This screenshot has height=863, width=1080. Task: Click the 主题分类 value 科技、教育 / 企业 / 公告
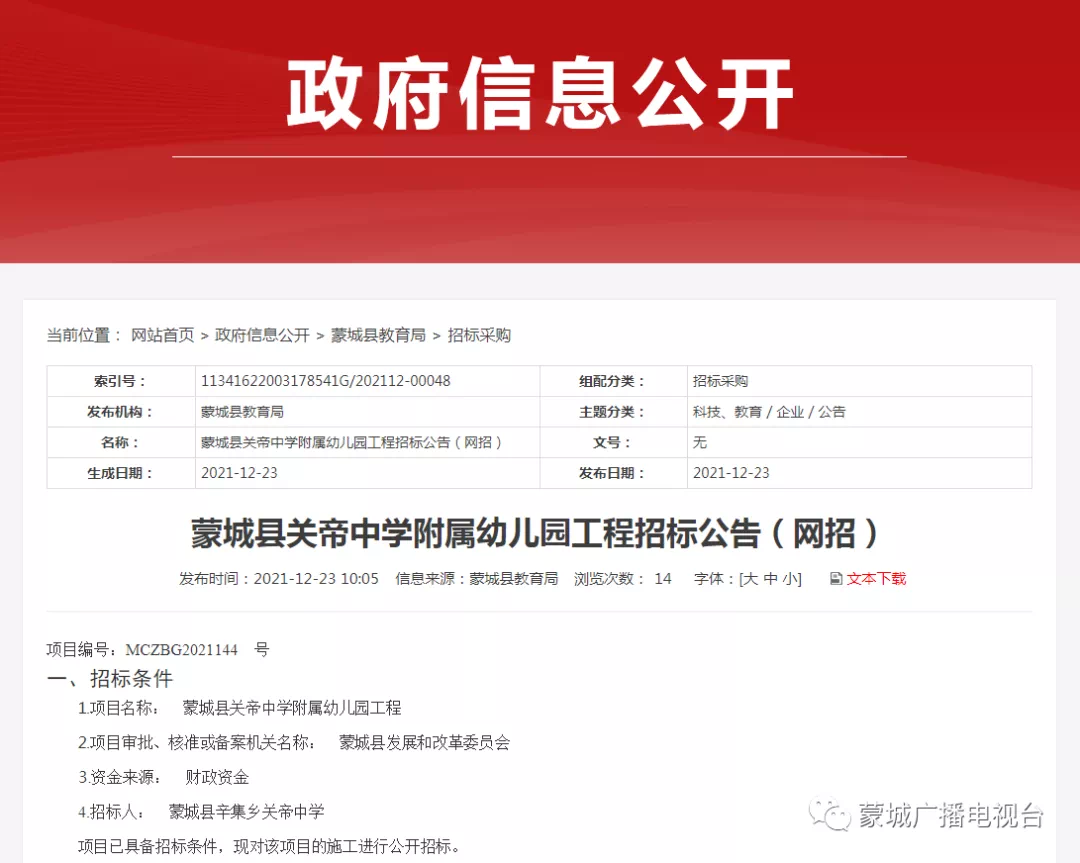pos(769,412)
